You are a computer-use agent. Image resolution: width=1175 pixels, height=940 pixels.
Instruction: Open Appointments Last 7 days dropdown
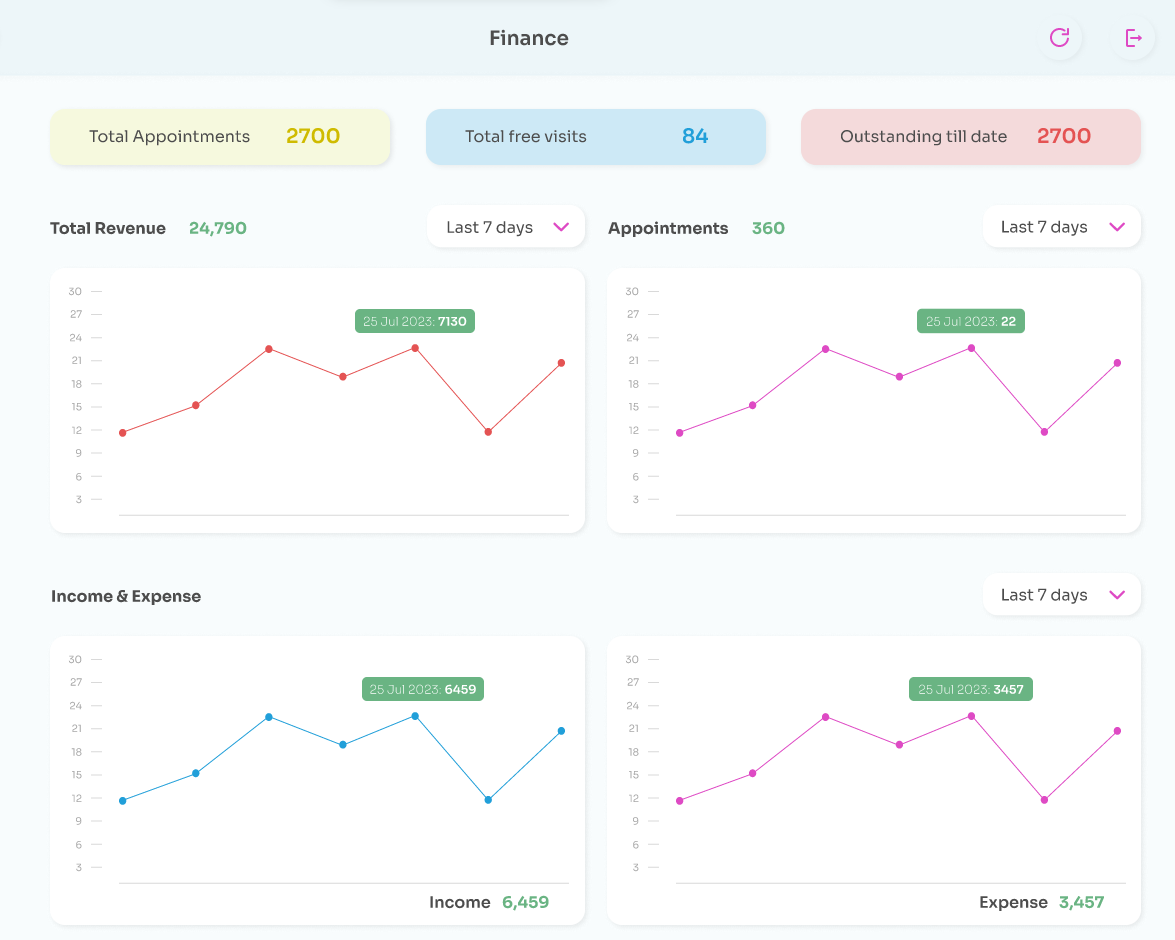click(1061, 227)
